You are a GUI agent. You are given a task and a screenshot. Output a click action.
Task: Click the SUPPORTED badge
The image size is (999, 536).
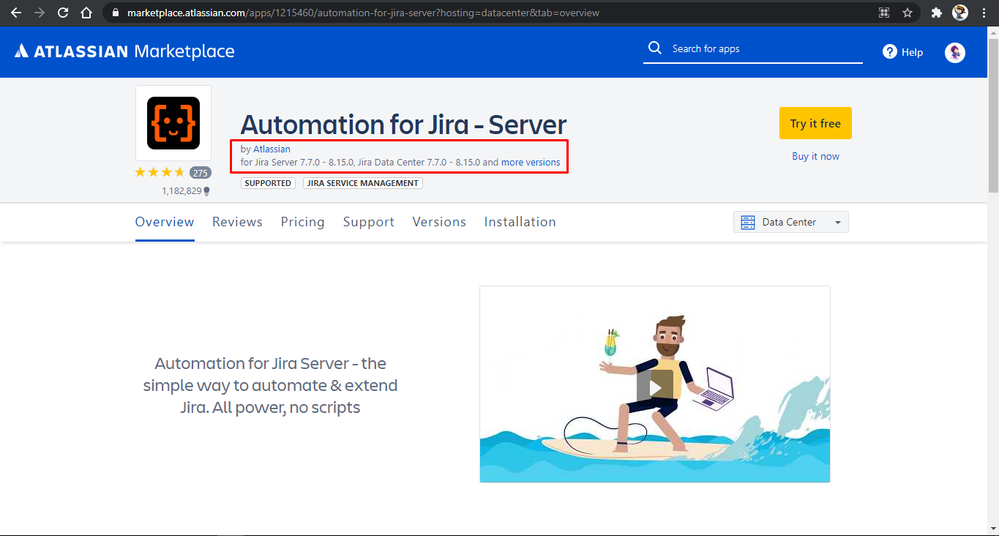(x=268, y=183)
